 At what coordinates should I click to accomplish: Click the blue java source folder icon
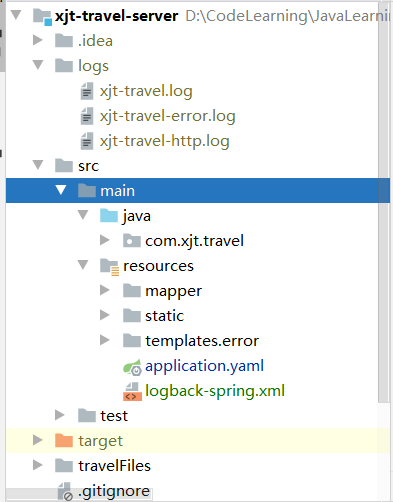point(109,215)
